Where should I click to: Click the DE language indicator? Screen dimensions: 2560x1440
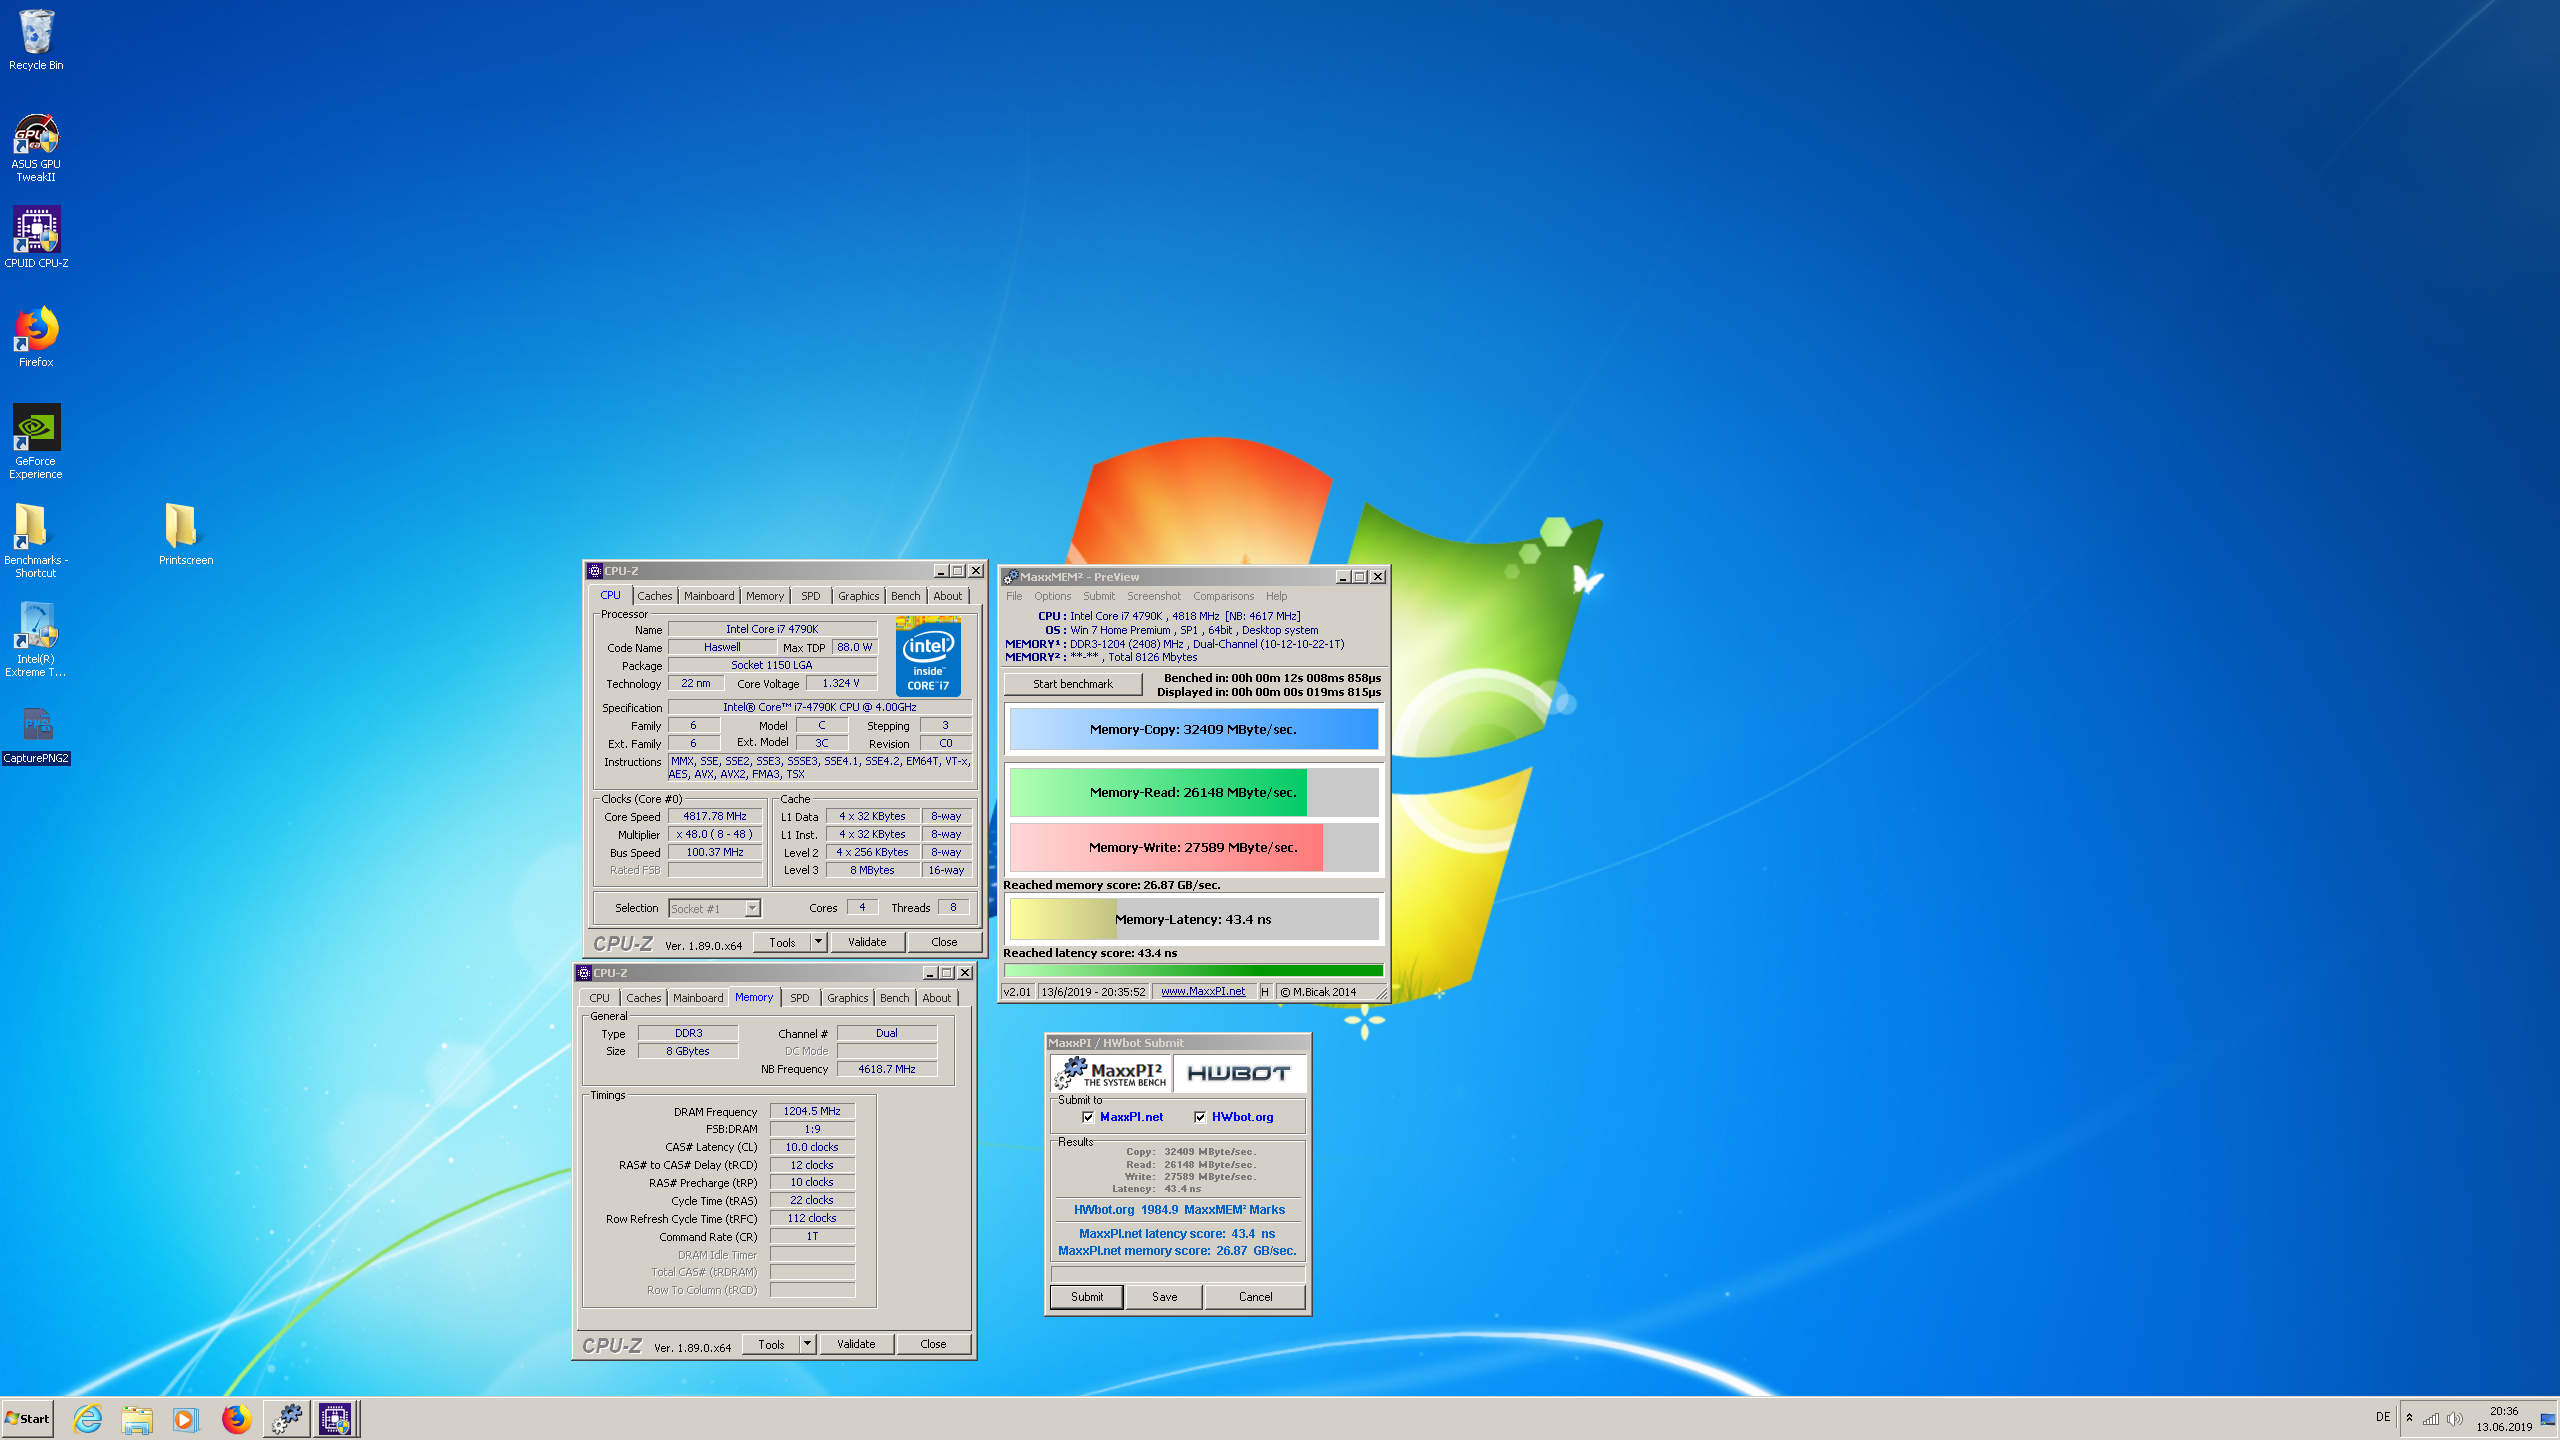point(2383,1417)
